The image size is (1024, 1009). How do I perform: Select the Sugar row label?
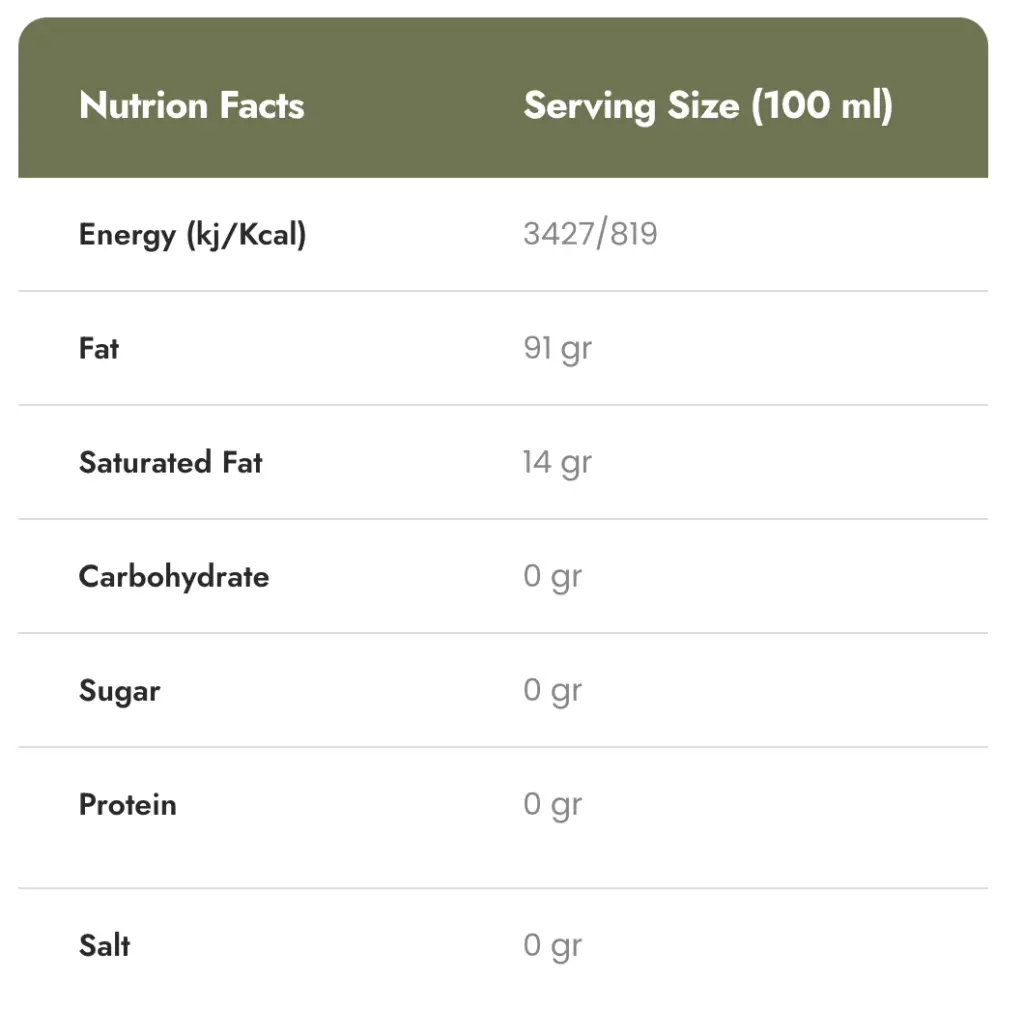(119, 691)
